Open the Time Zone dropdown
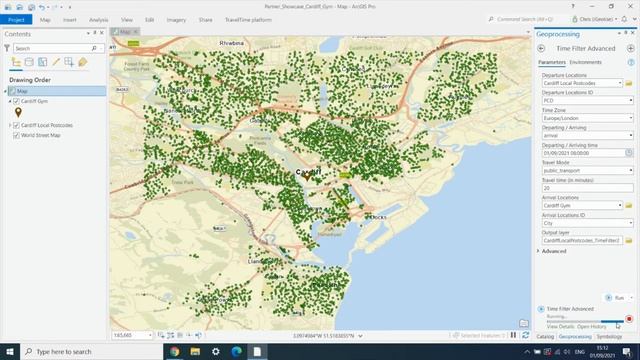 [631, 118]
